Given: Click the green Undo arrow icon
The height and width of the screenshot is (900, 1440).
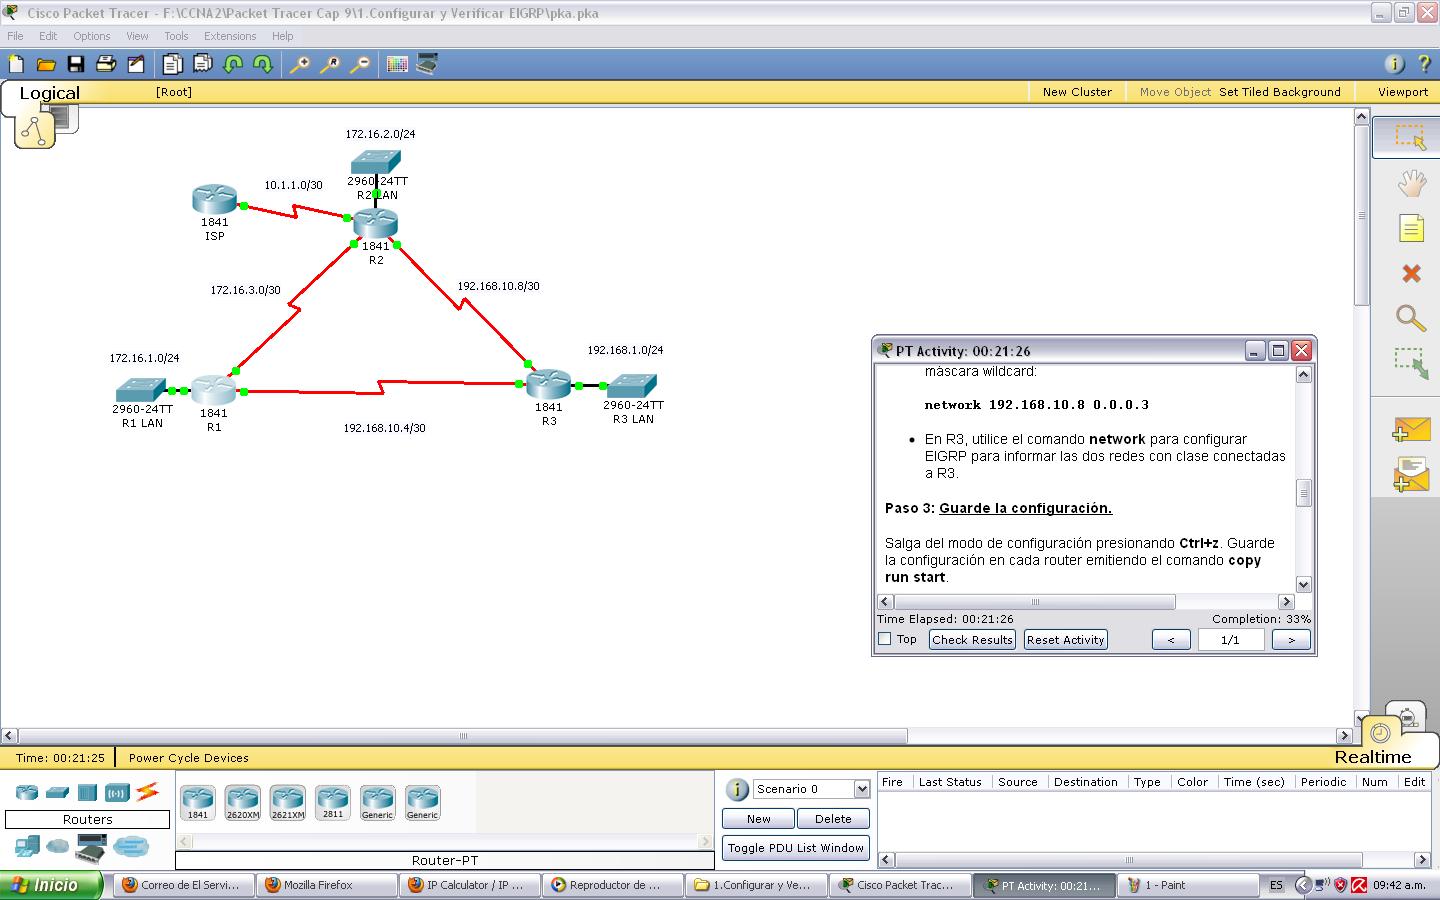Looking at the screenshot, I should (233, 64).
